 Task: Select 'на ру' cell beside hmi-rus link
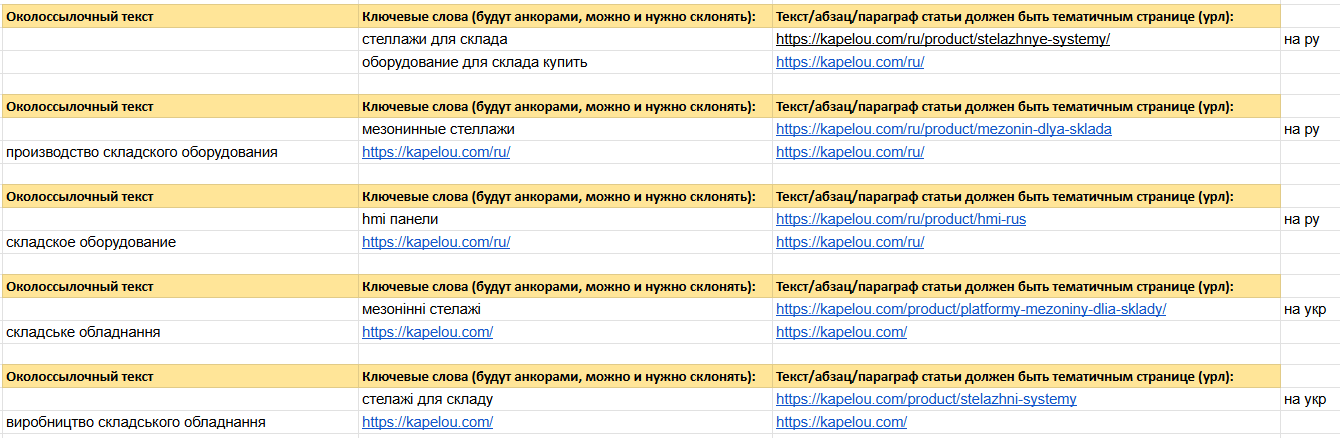click(1310, 219)
